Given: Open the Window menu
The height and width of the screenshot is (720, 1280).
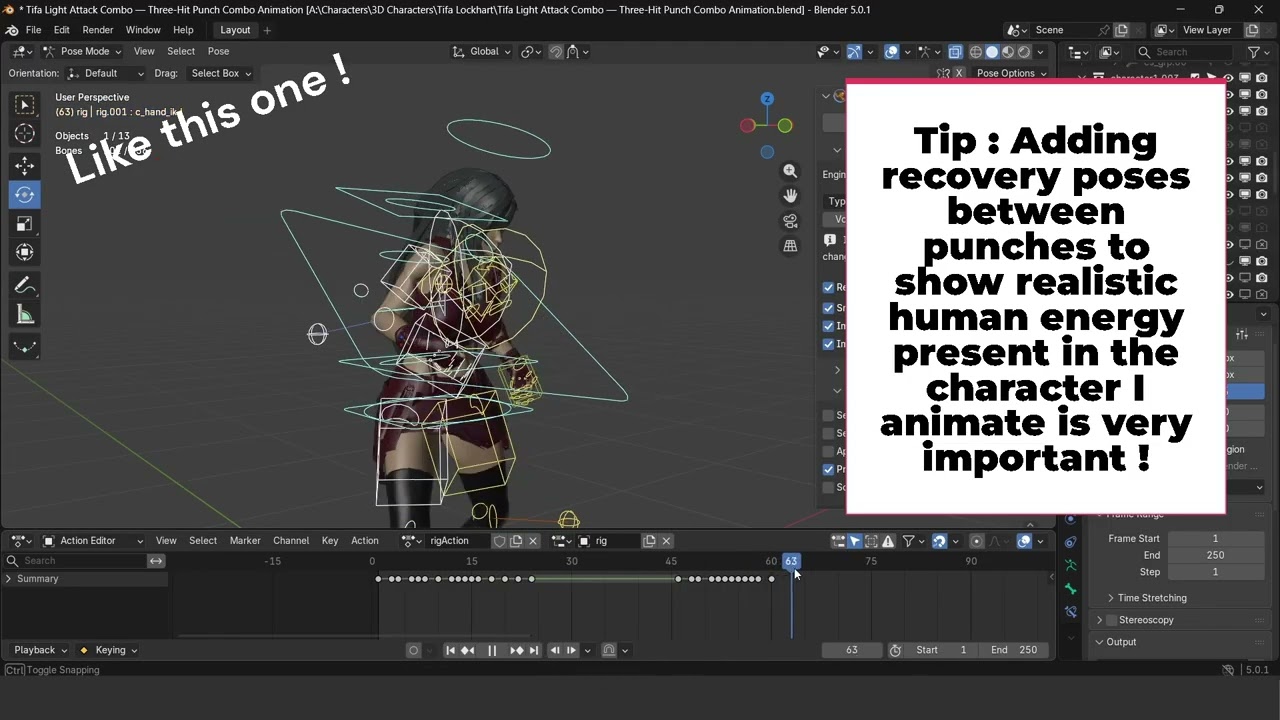Looking at the screenshot, I should [x=143, y=30].
